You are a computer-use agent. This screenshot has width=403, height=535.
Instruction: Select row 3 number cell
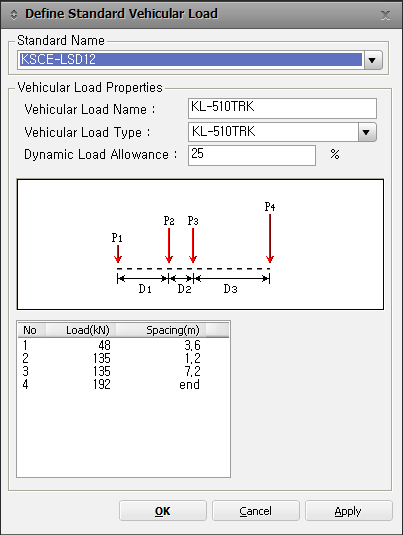tap(26, 371)
